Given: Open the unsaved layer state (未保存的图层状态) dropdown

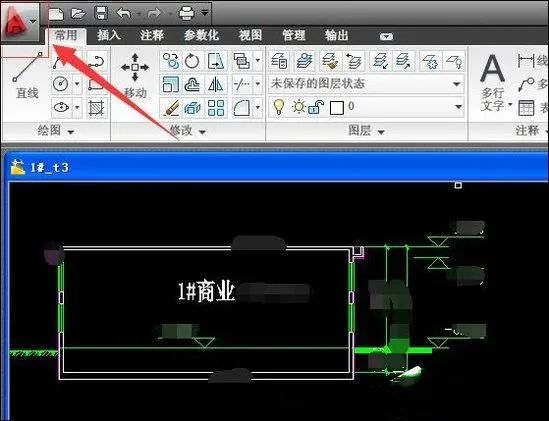Looking at the screenshot, I should tap(366, 84).
